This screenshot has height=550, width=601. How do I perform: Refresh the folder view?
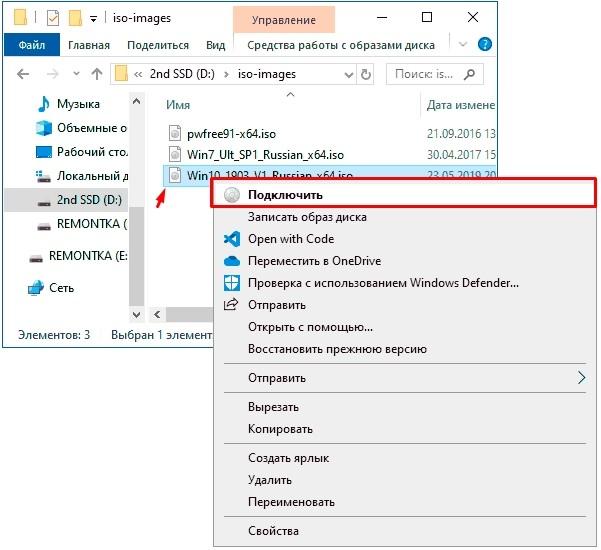tap(366, 74)
